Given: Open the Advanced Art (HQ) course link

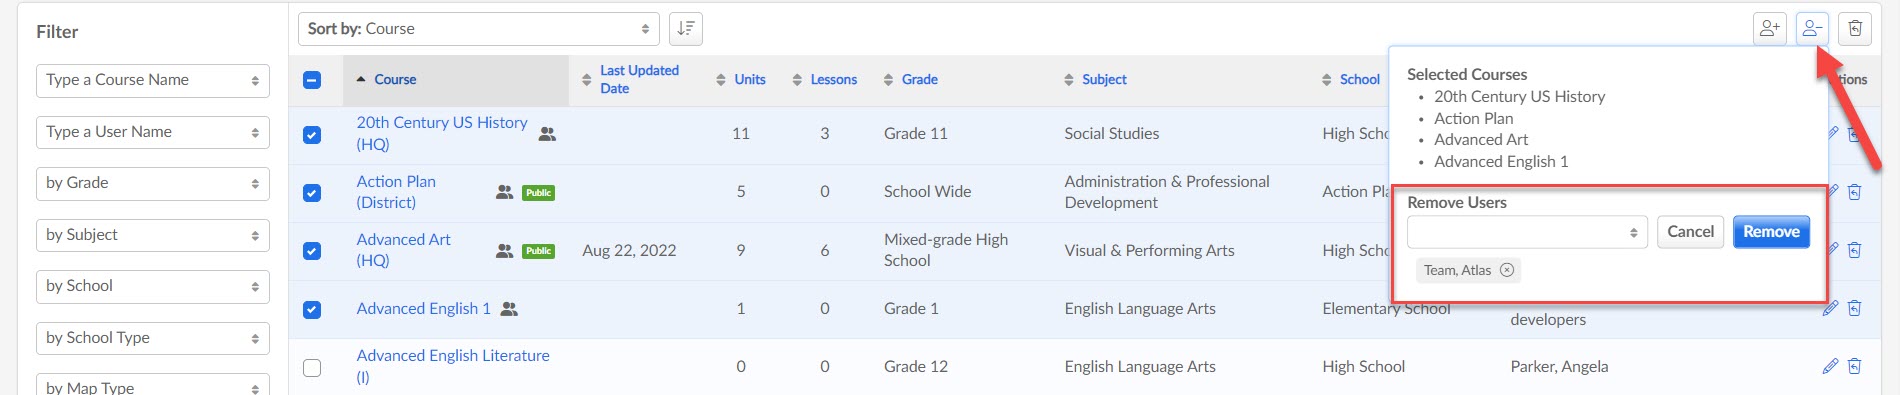Looking at the screenshot, I should (x=404, y=250).
